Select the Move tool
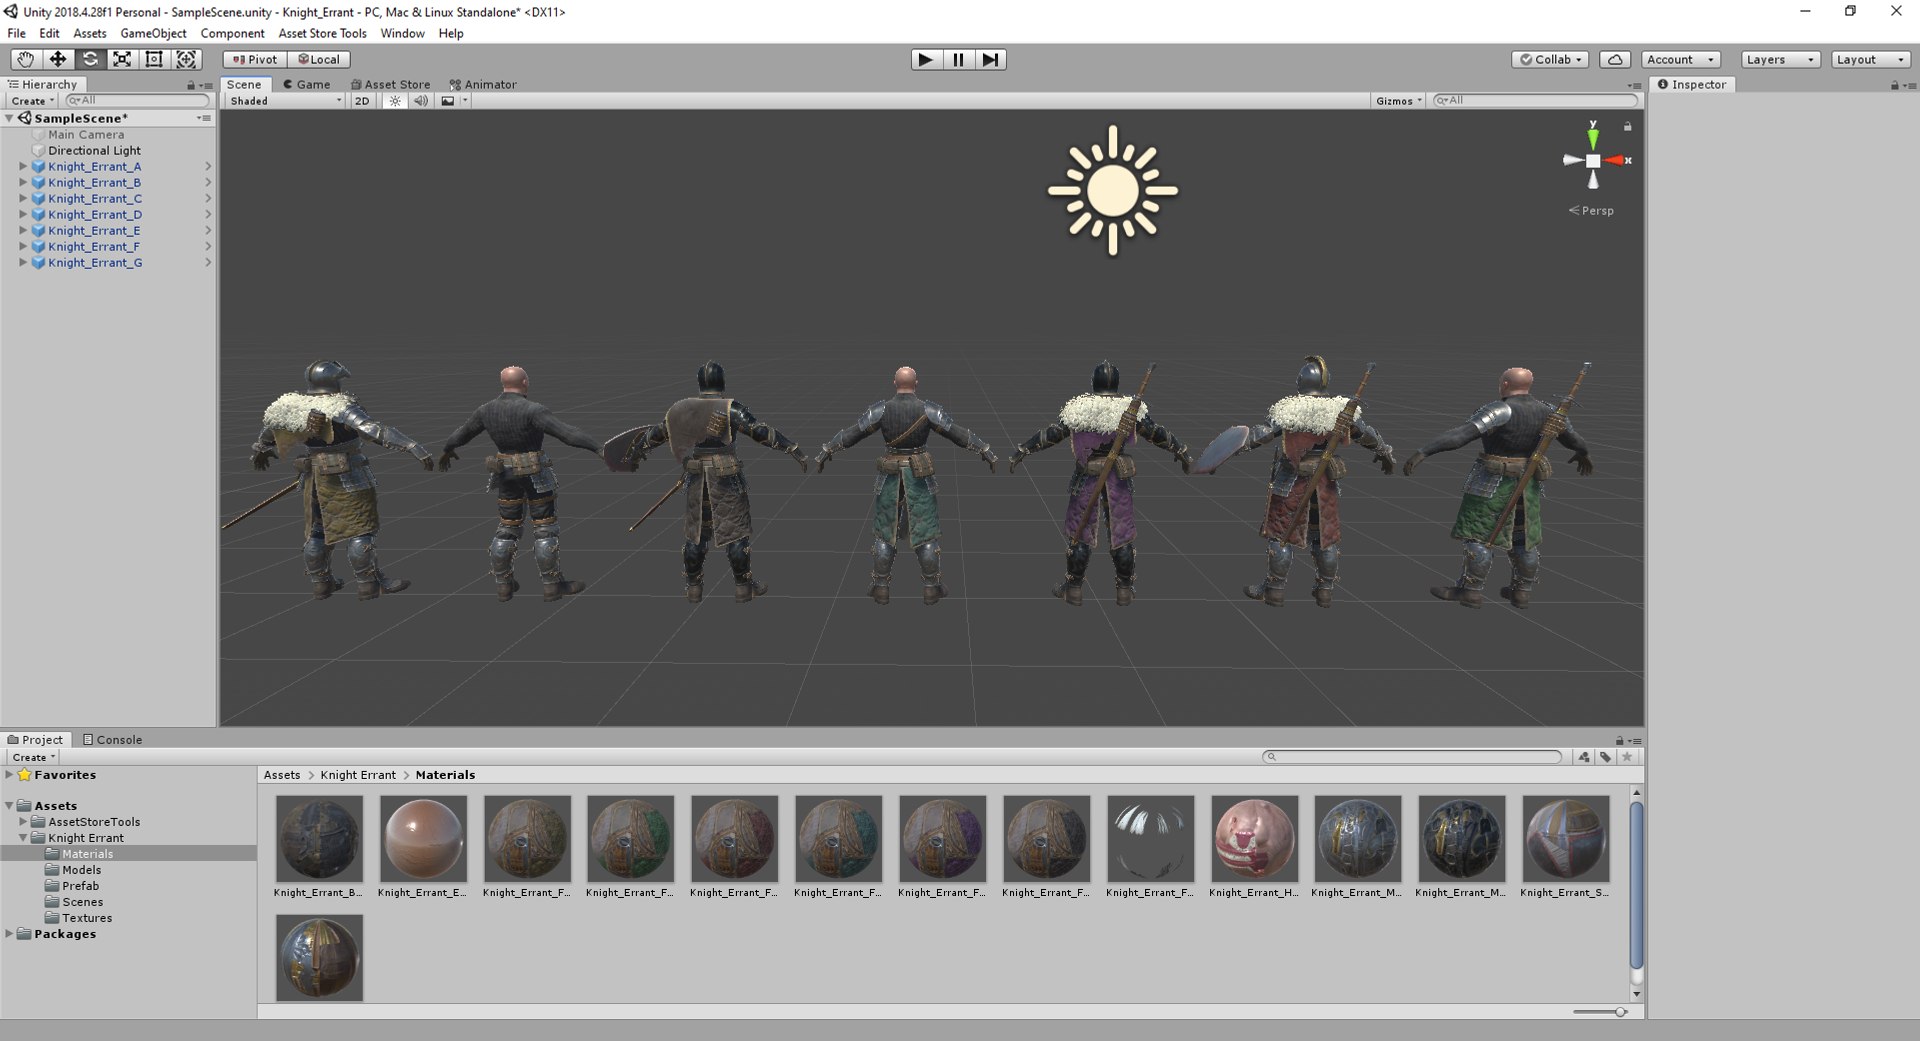Screen dimensions: 1920x1041 click(58, 59)
